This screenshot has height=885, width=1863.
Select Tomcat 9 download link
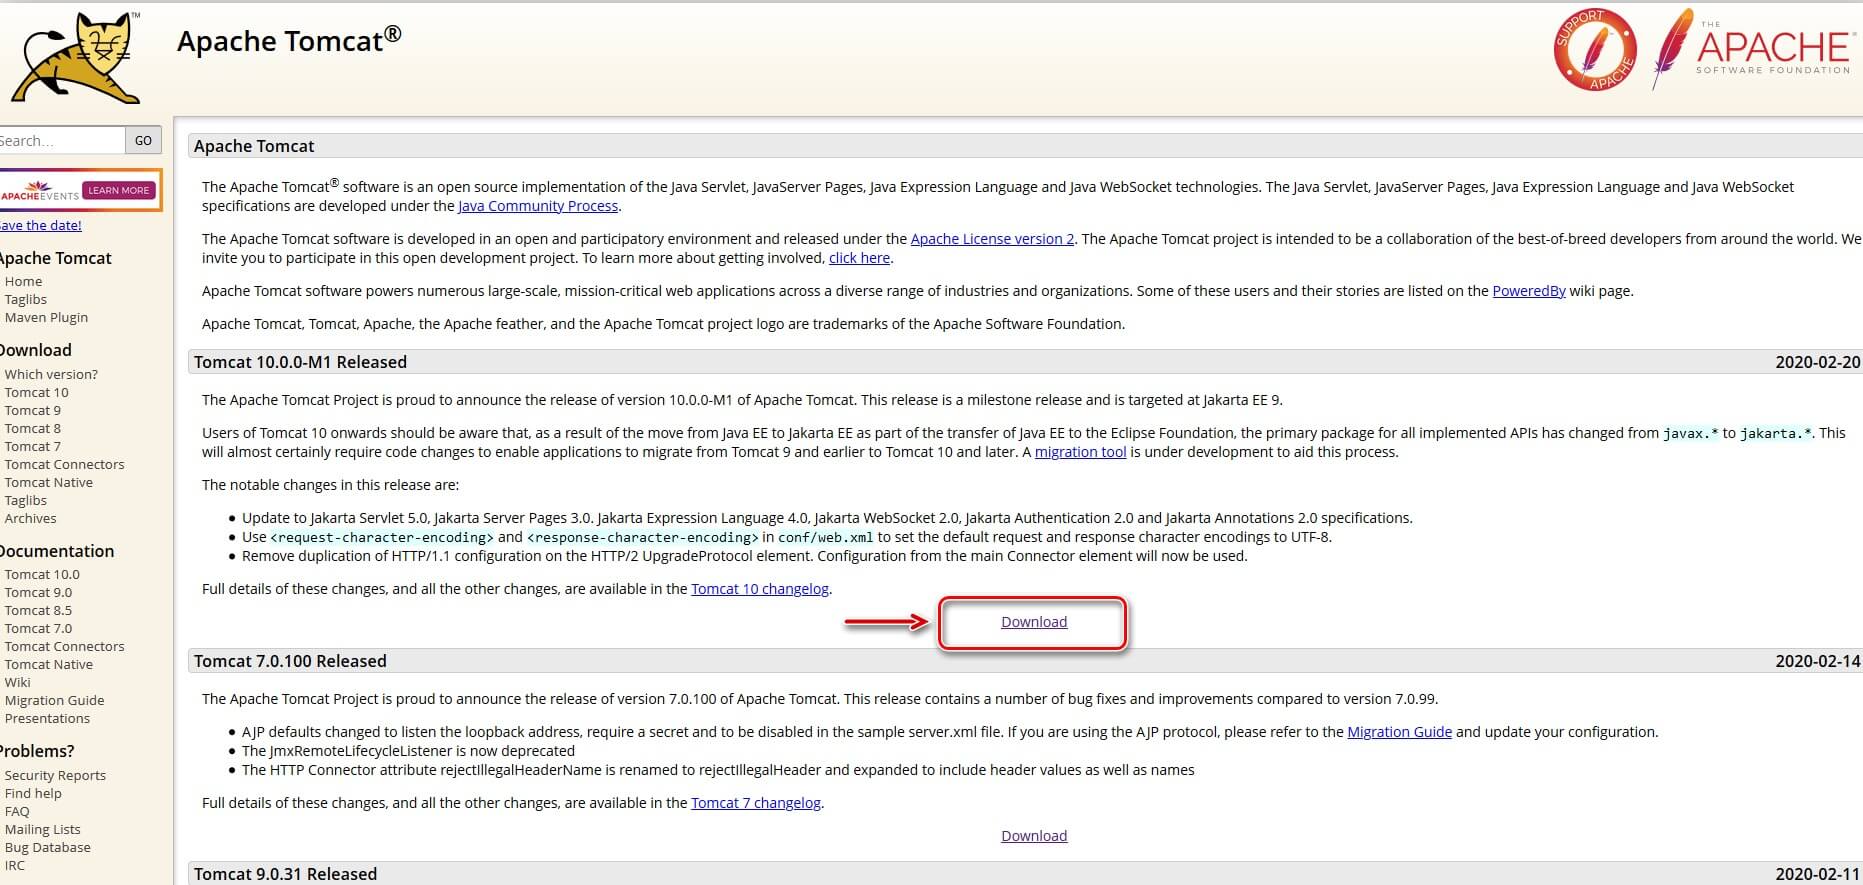coord(33,410)
